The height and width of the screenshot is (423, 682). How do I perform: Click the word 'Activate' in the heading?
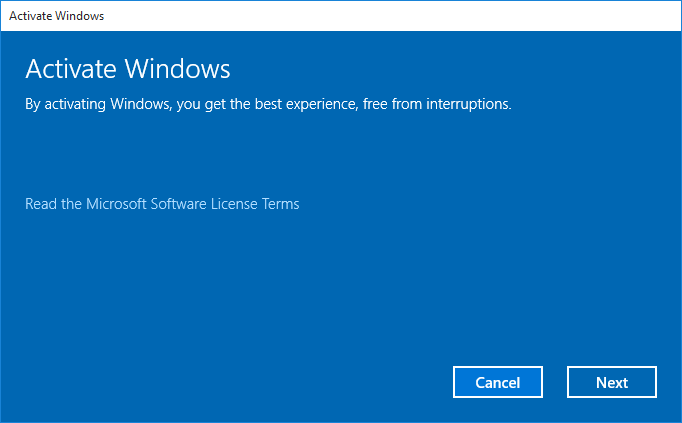[x=71, y=69]
